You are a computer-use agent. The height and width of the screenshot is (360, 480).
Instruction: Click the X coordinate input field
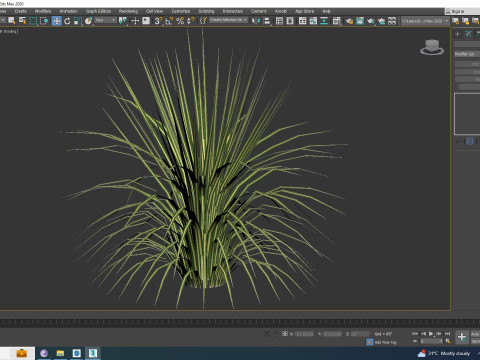(x=304, y=334)
